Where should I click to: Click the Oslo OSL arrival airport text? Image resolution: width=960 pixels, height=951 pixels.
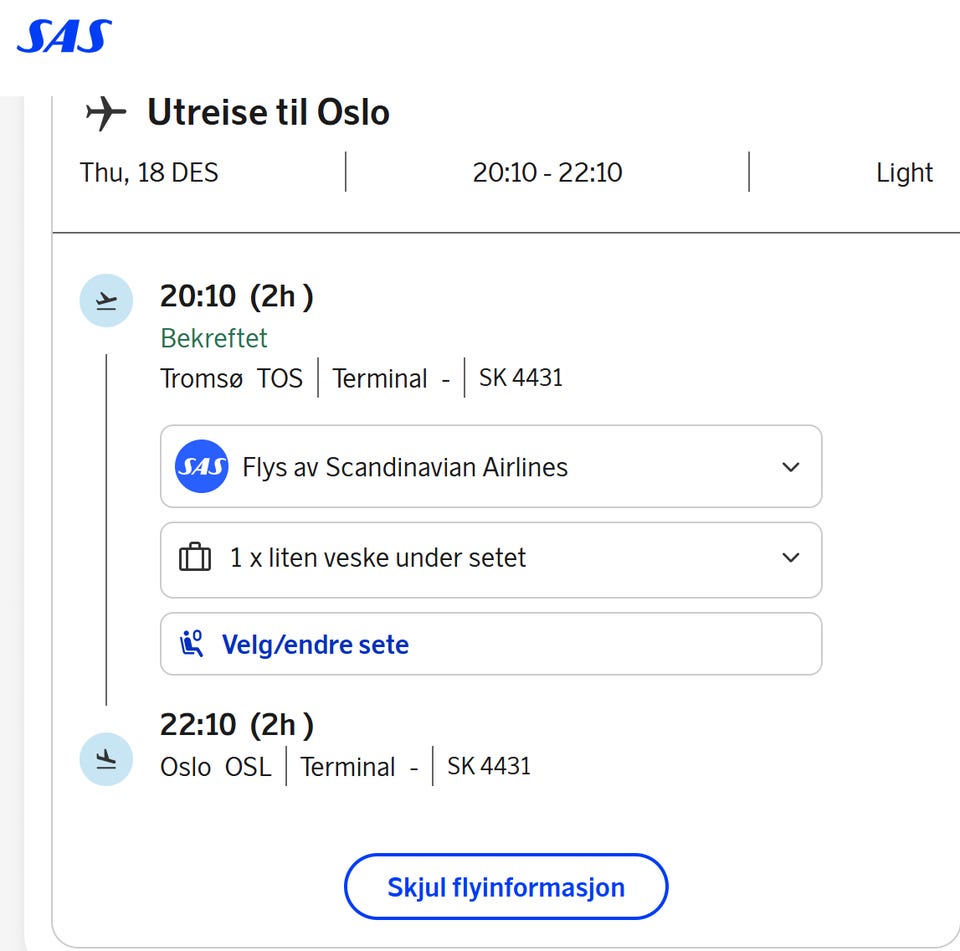click(x=216, y=767)
